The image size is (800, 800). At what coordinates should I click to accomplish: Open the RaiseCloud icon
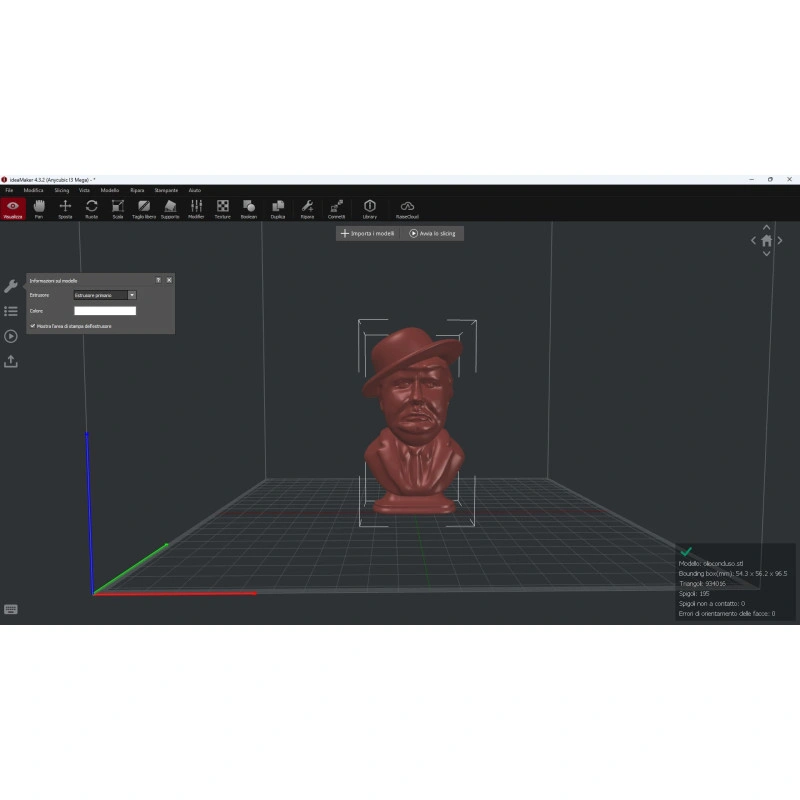point(407,209)
